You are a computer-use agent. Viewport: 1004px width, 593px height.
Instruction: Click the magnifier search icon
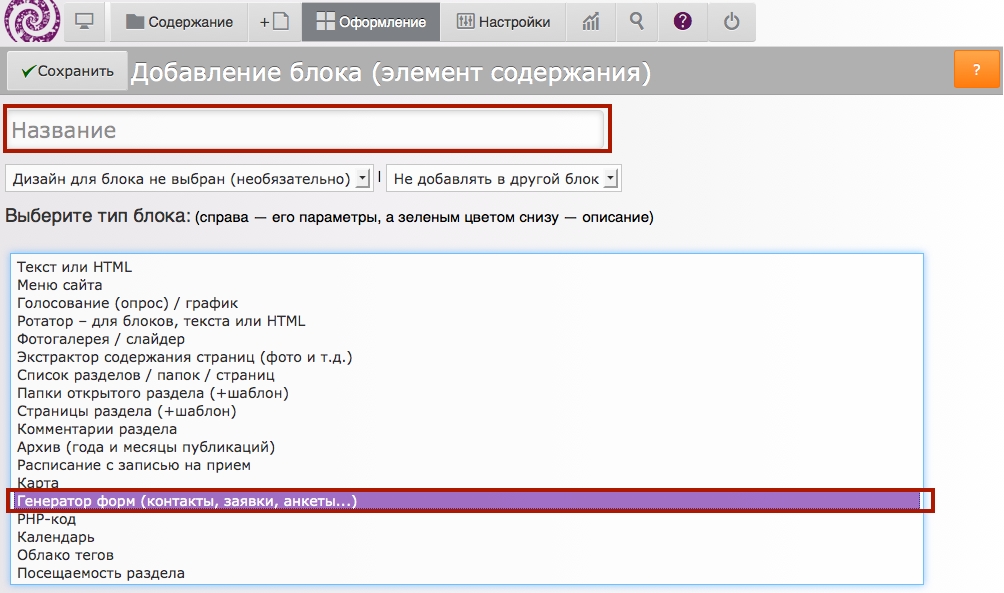click(637, 22)
